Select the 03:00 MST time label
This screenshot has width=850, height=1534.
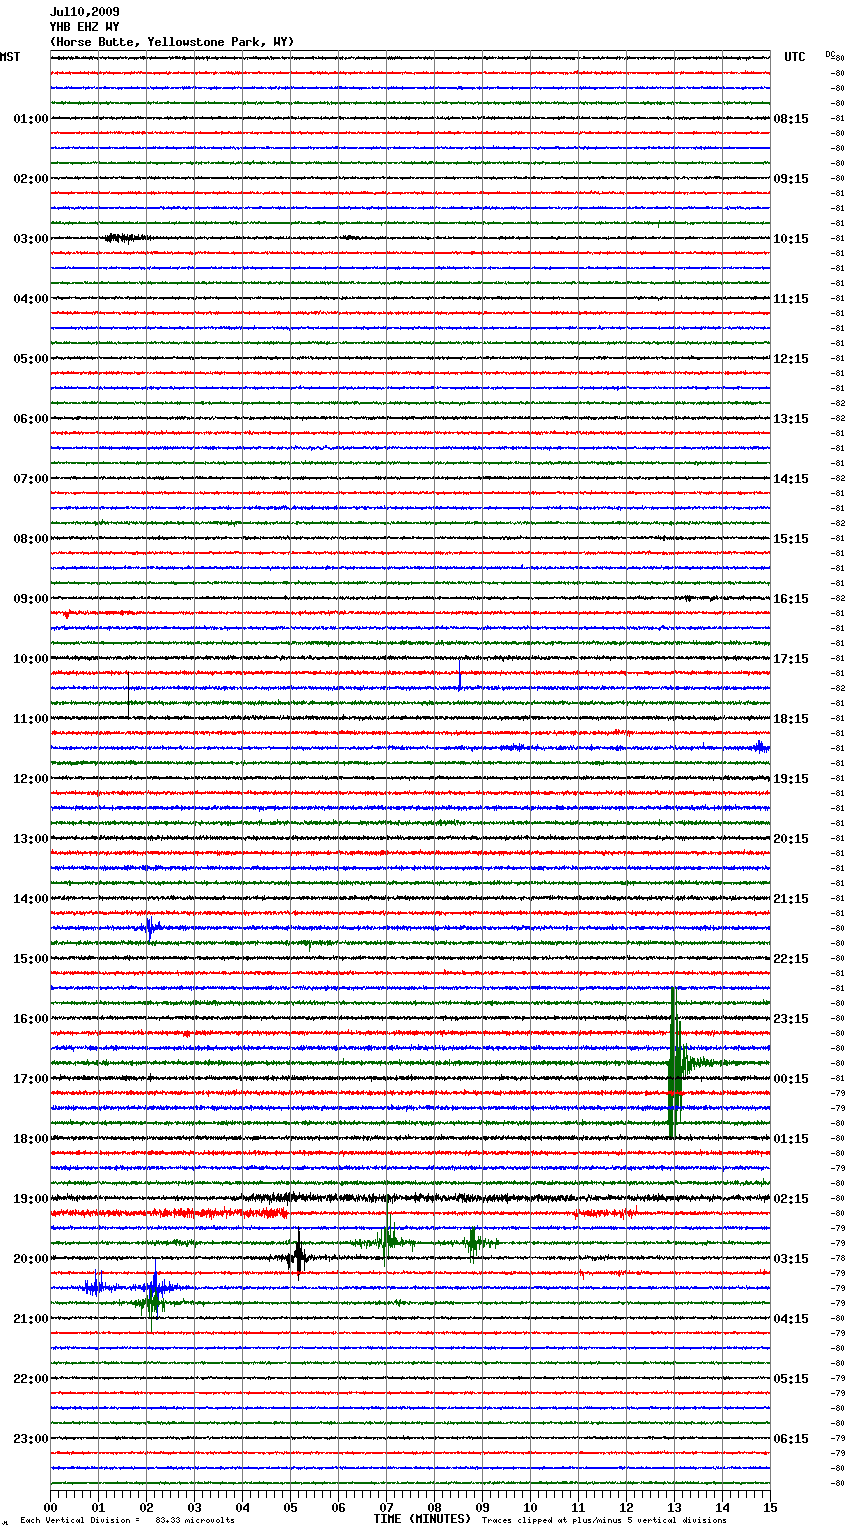click(31, 239)
